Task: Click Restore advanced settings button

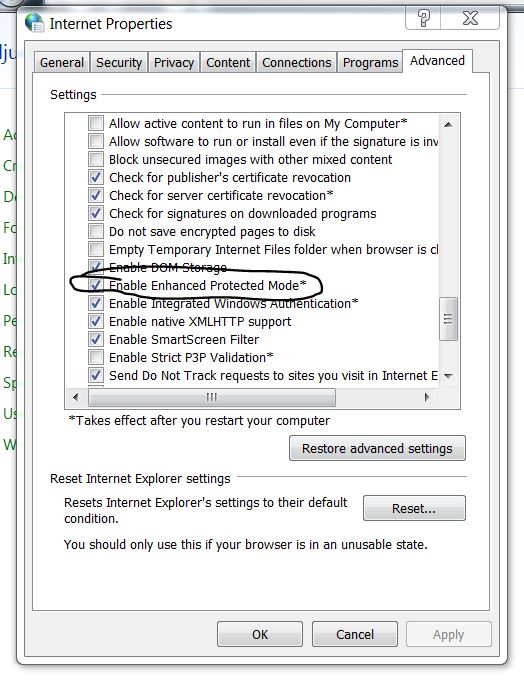Action: (377, 448)
